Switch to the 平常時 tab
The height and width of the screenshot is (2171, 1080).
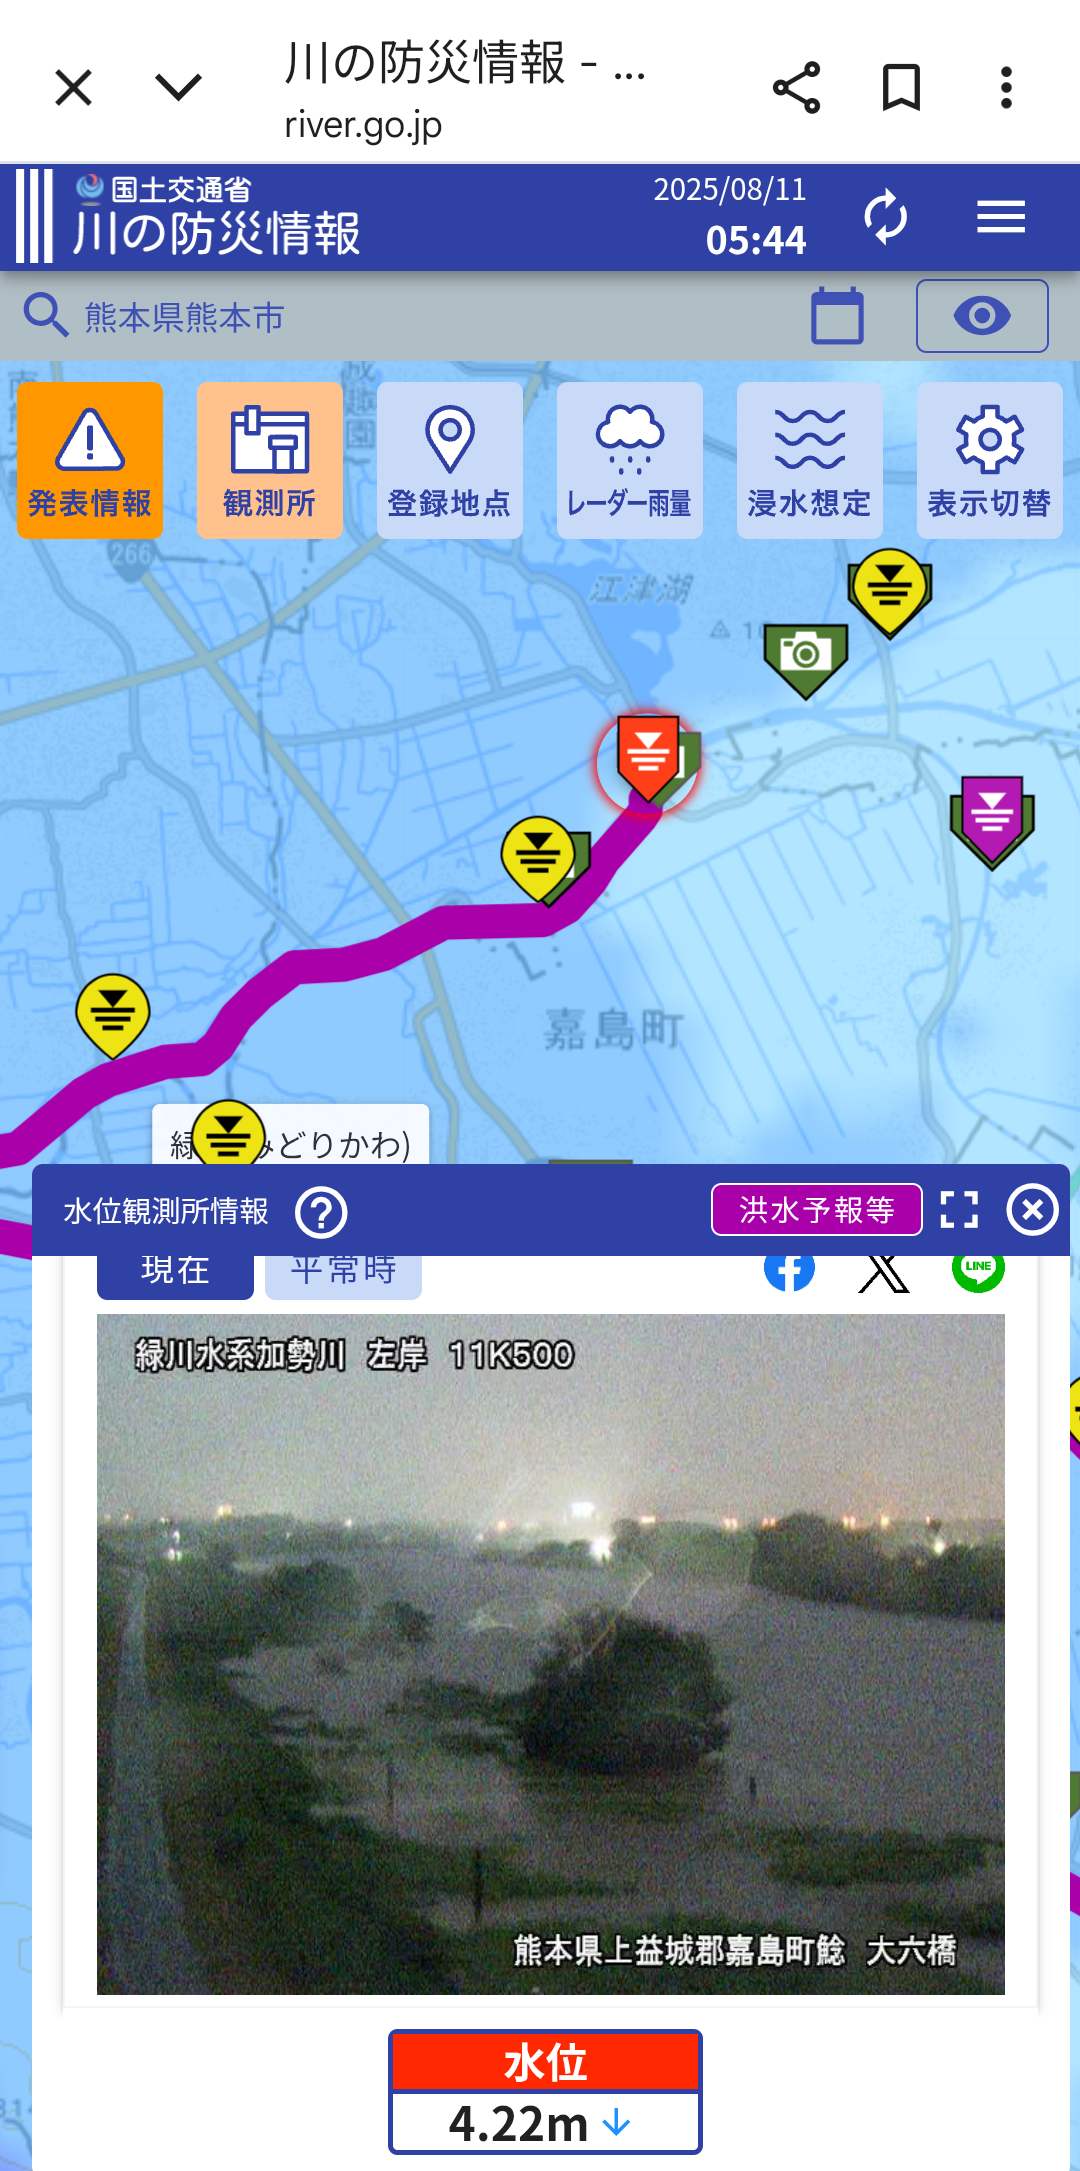343,1274
